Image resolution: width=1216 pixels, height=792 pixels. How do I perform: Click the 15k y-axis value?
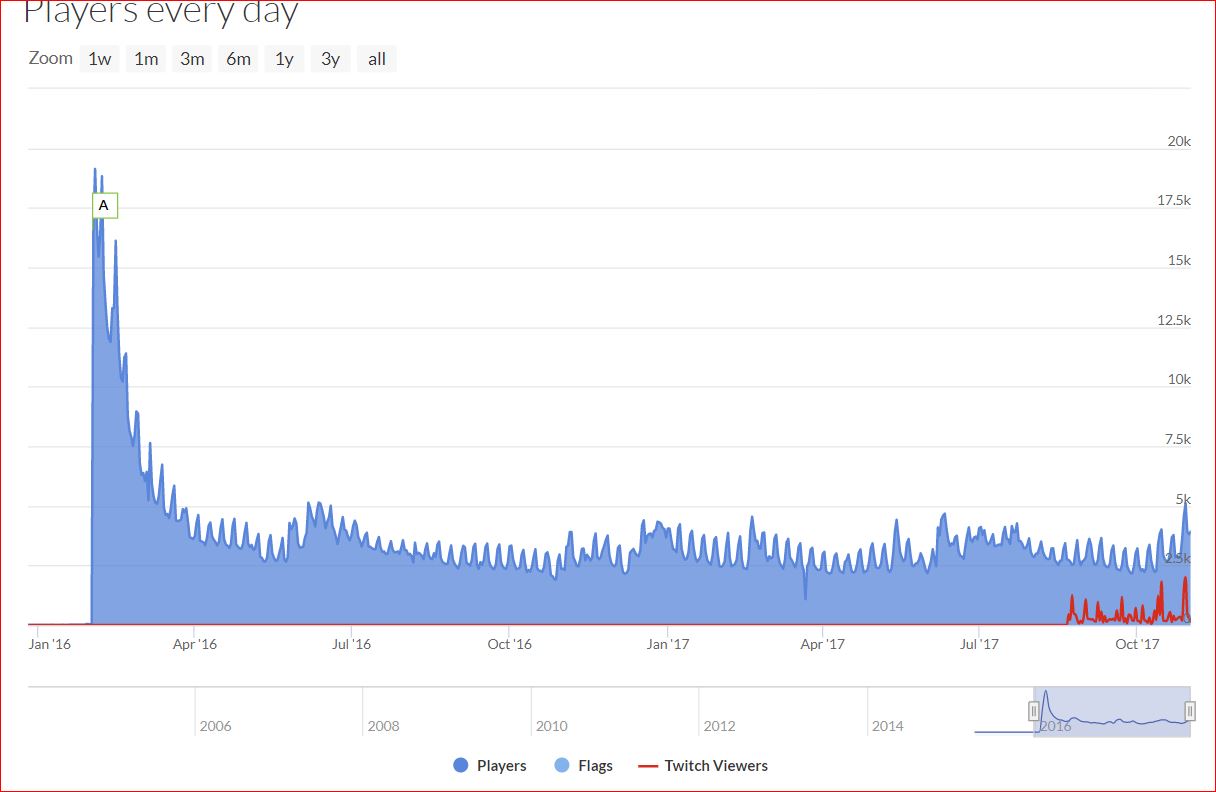point(1179,260)
